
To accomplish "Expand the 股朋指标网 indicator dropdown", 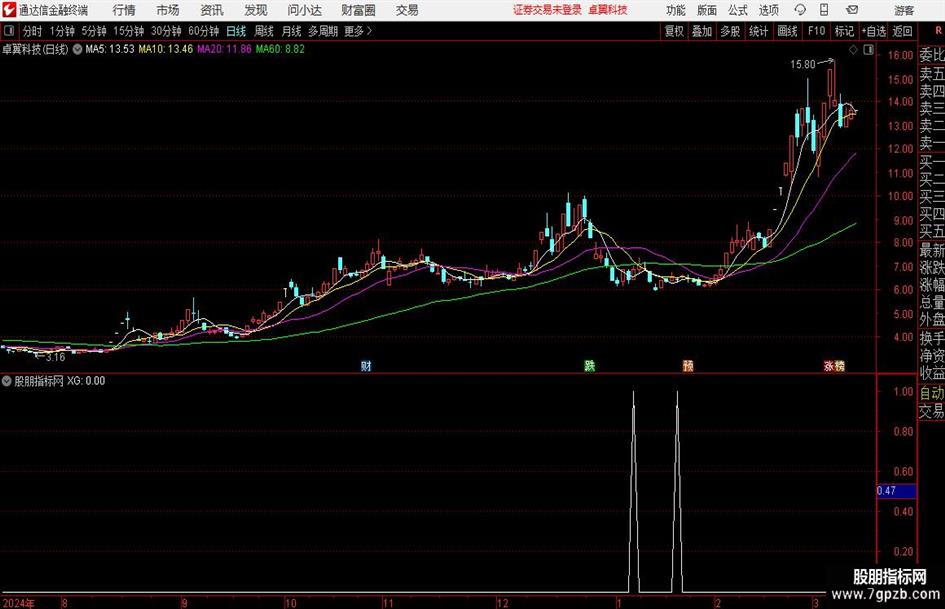I will point(7,381).
